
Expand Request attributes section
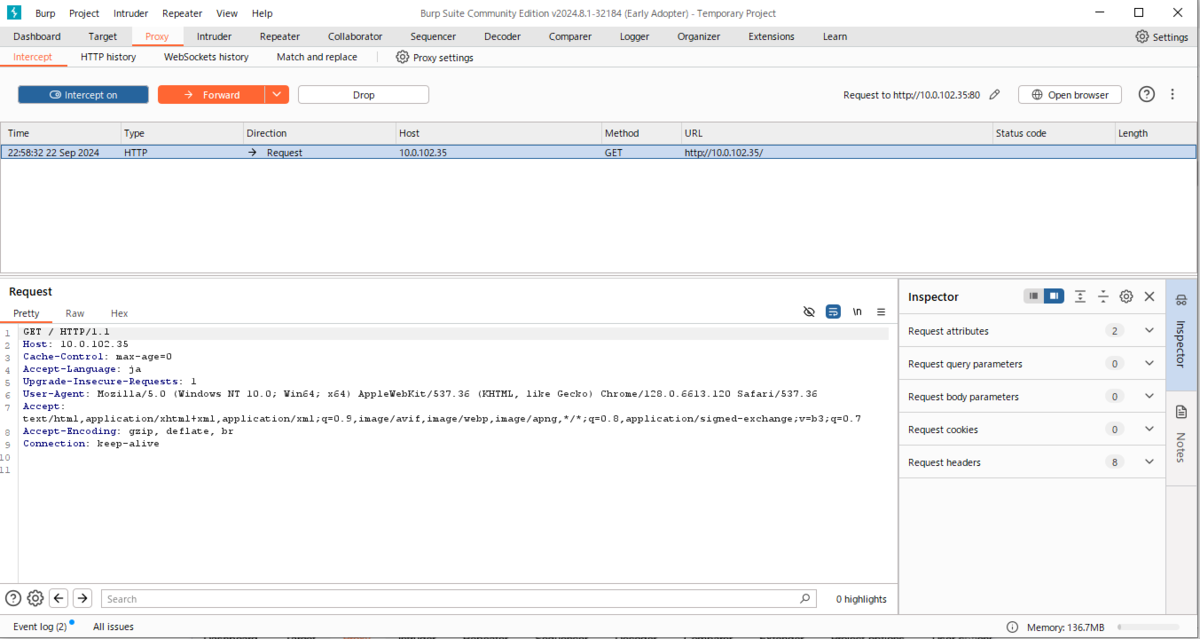[1149, 331]
